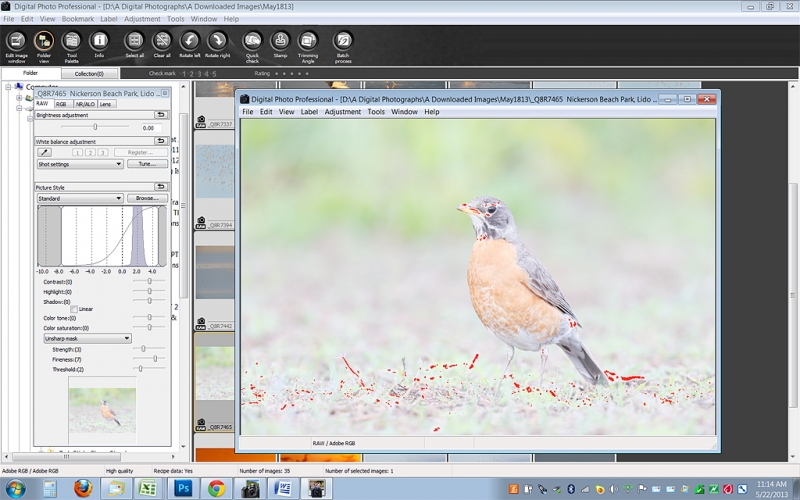
Task: Rotate left using toolbar icon
Action: (190, 45)
